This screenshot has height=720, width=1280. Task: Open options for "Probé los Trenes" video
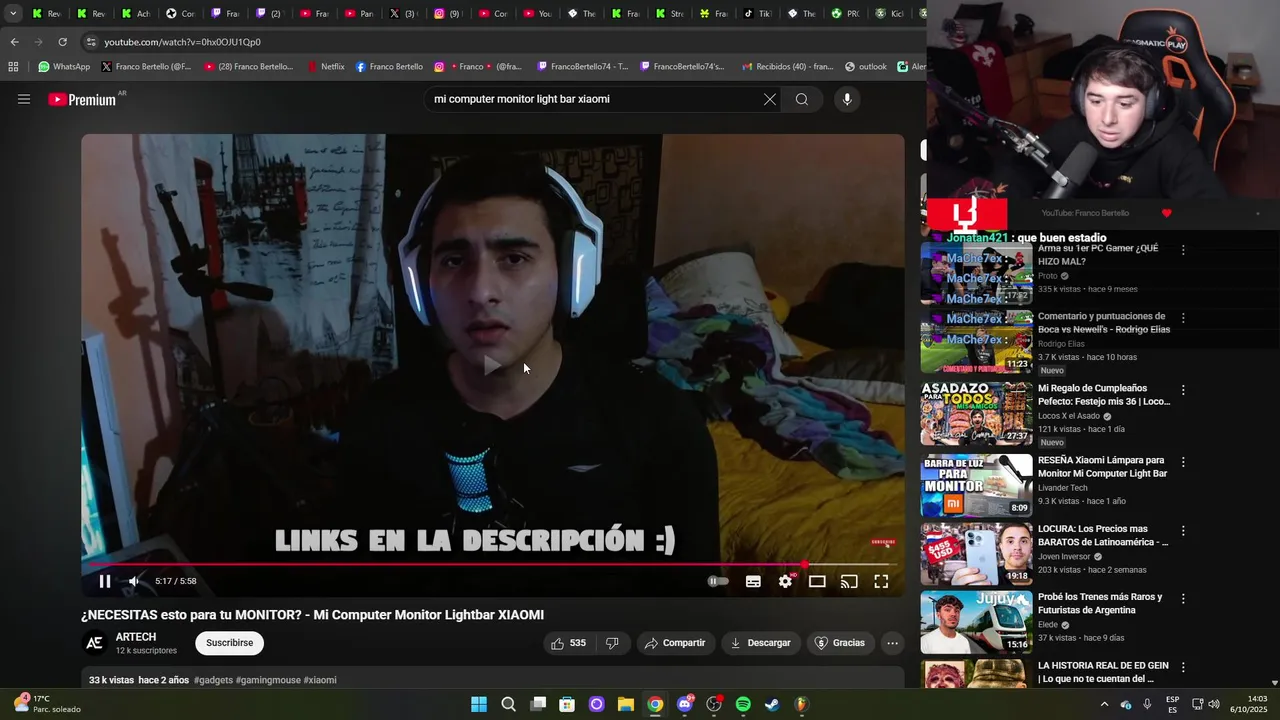point(1183,599)
